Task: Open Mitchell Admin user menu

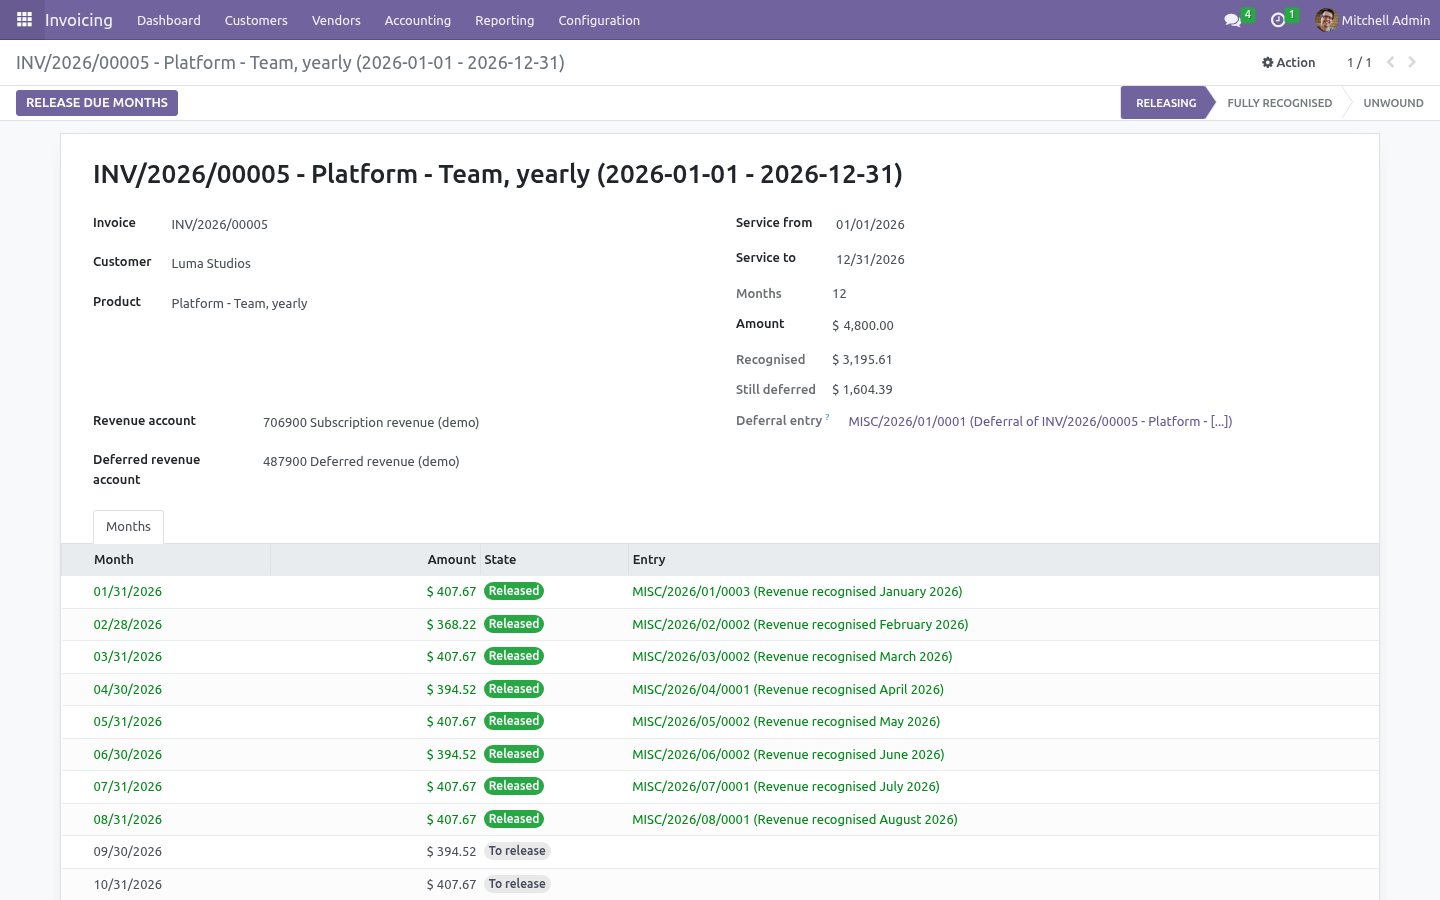Action: pos(1372,20)
